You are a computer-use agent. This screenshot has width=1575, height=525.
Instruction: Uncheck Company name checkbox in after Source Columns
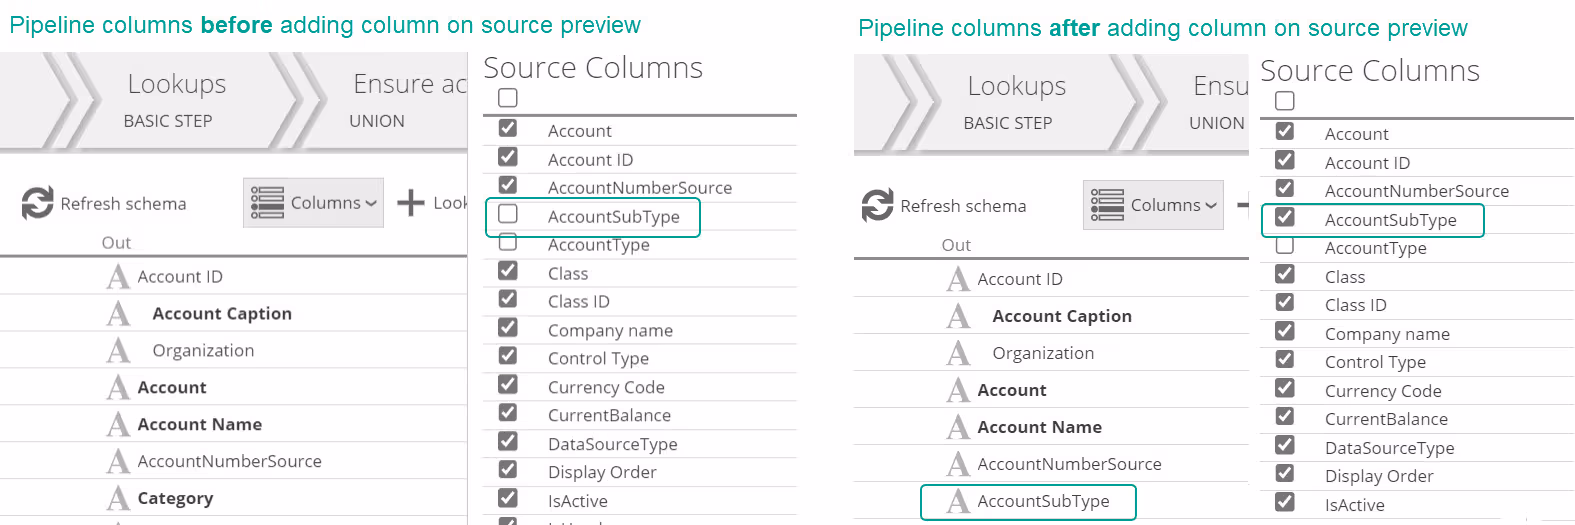(1285, 331)
